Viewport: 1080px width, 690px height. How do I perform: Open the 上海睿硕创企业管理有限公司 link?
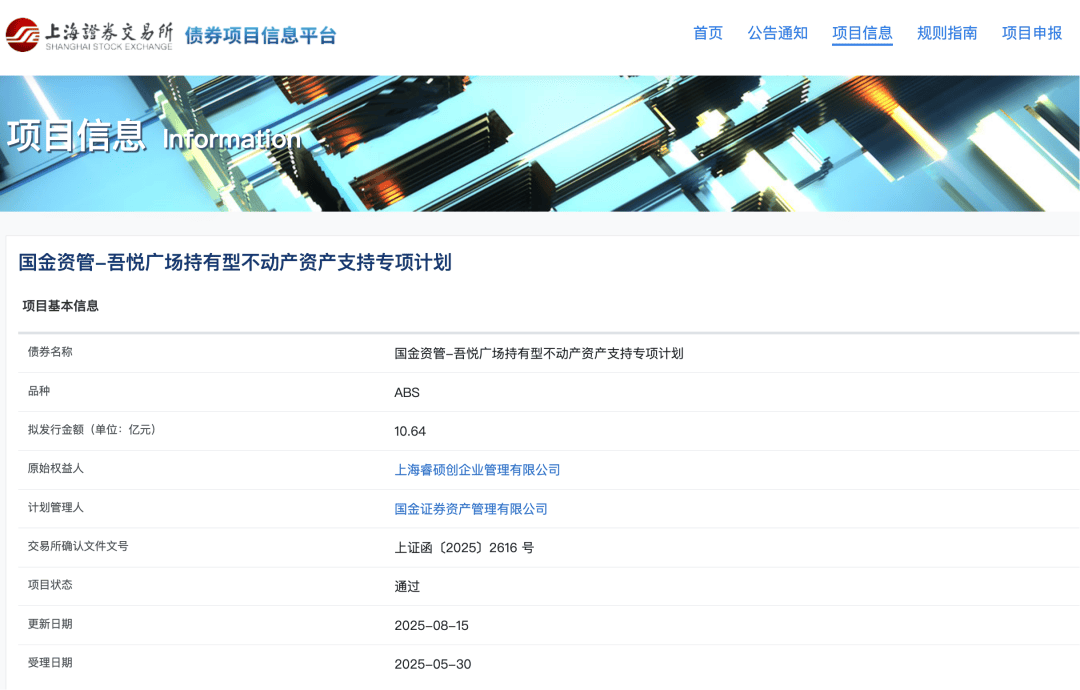pyautogui.click(x=477, y=470)
